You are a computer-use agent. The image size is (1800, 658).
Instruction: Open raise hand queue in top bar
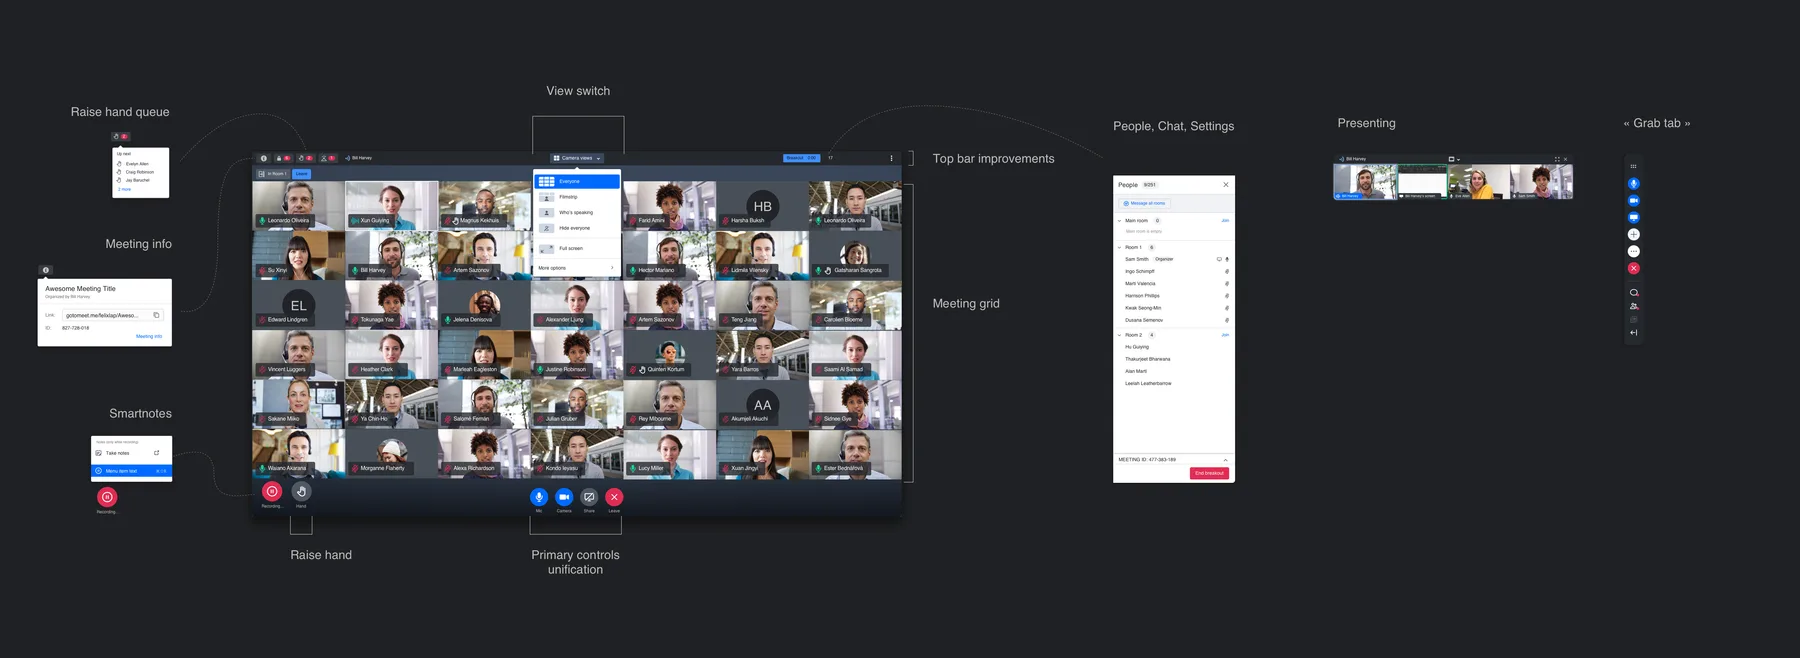pos(305,158)
